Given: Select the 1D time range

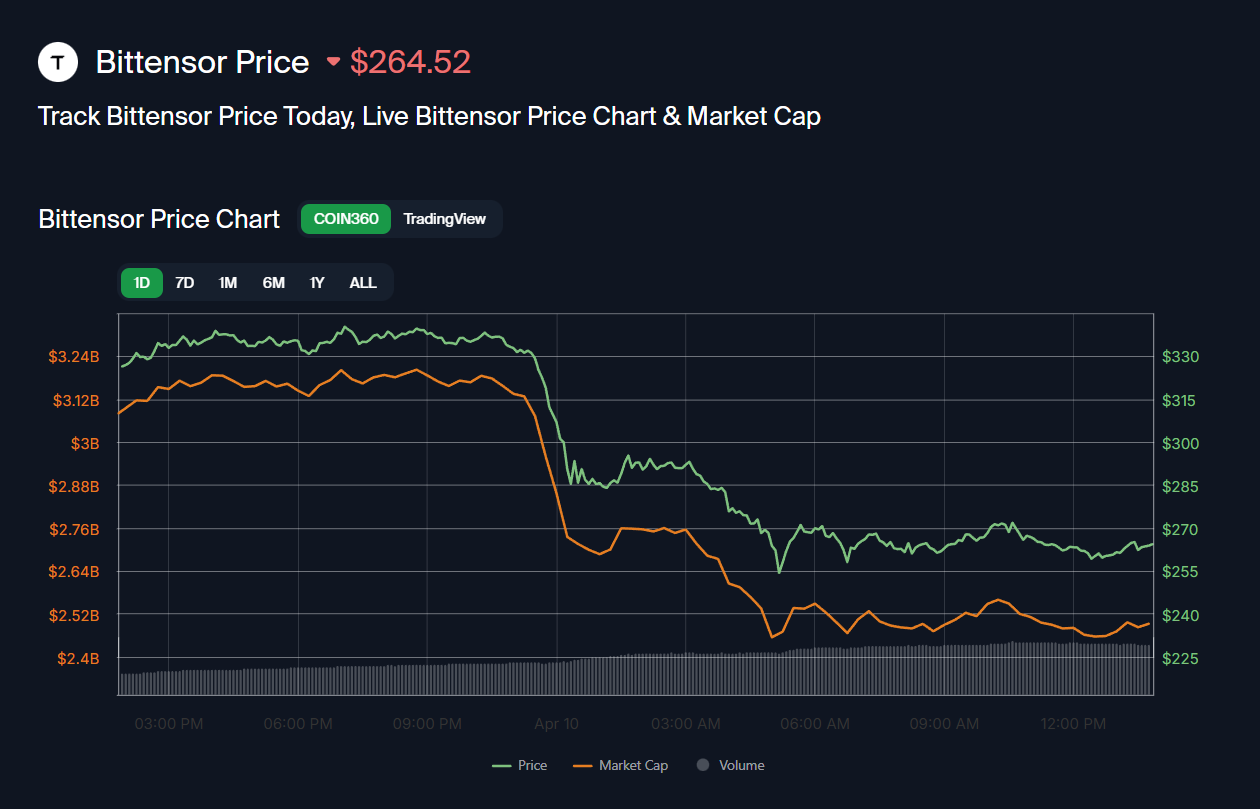Looking at the screenshot, I should pyautogui.click(x=142, y=283).
